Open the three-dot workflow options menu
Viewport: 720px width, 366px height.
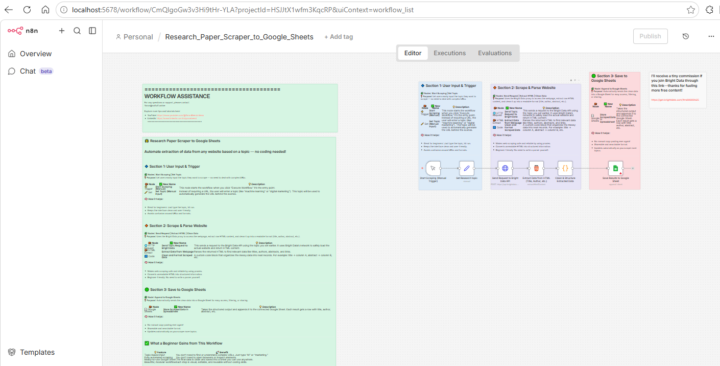click(711, 36)
